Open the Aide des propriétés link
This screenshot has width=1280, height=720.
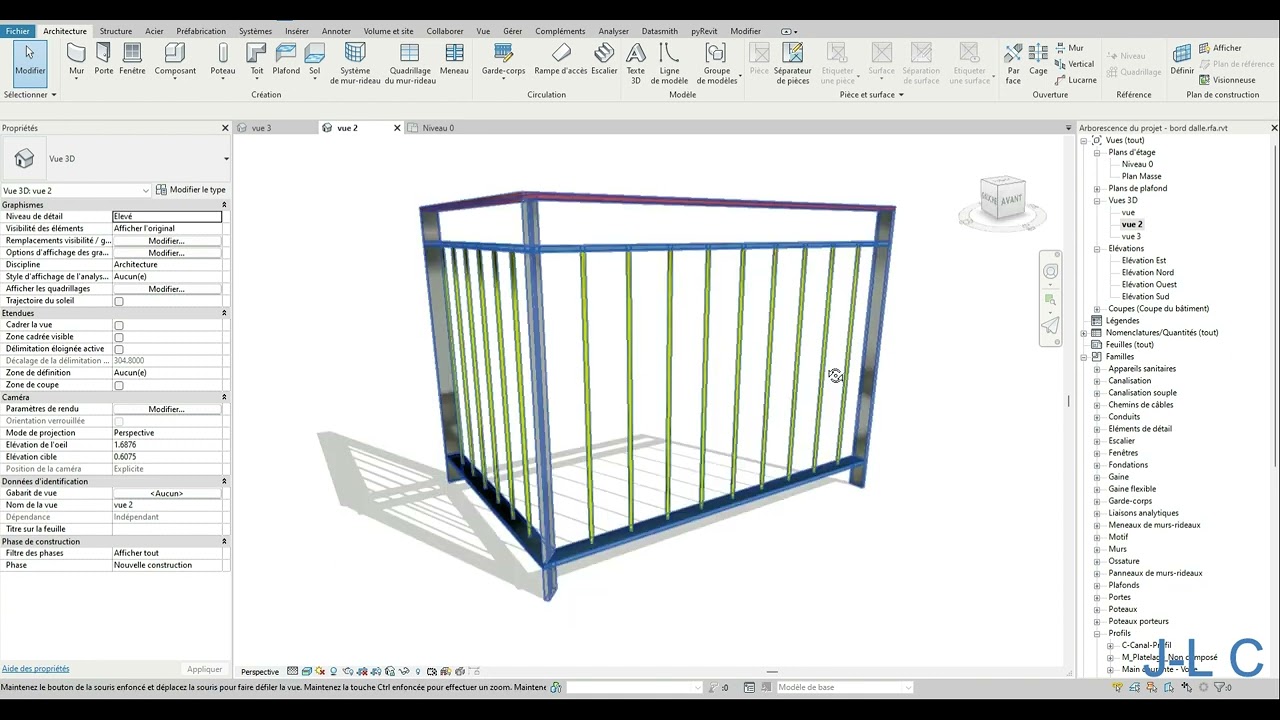[x=35, y=669]
